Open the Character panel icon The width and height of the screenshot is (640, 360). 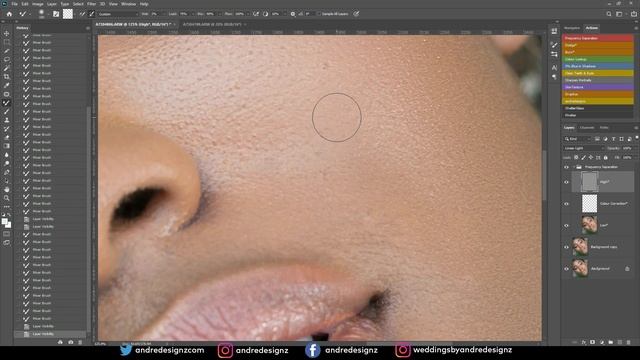tap(554, 67)
